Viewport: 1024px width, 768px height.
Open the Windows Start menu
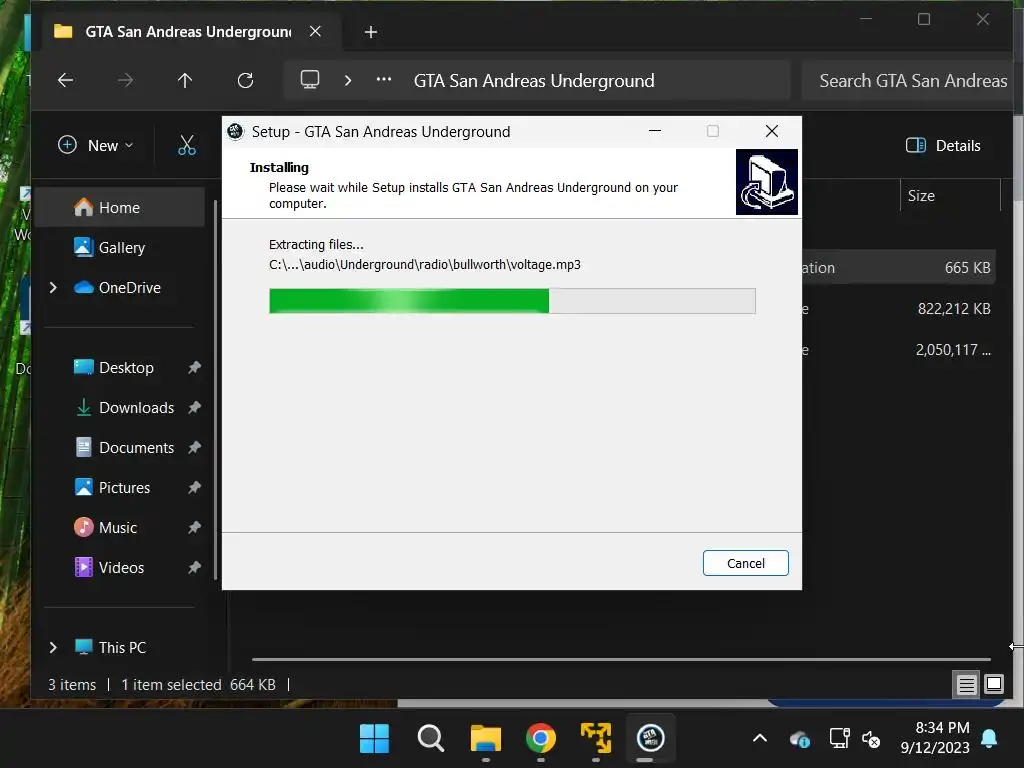[374, 739]
